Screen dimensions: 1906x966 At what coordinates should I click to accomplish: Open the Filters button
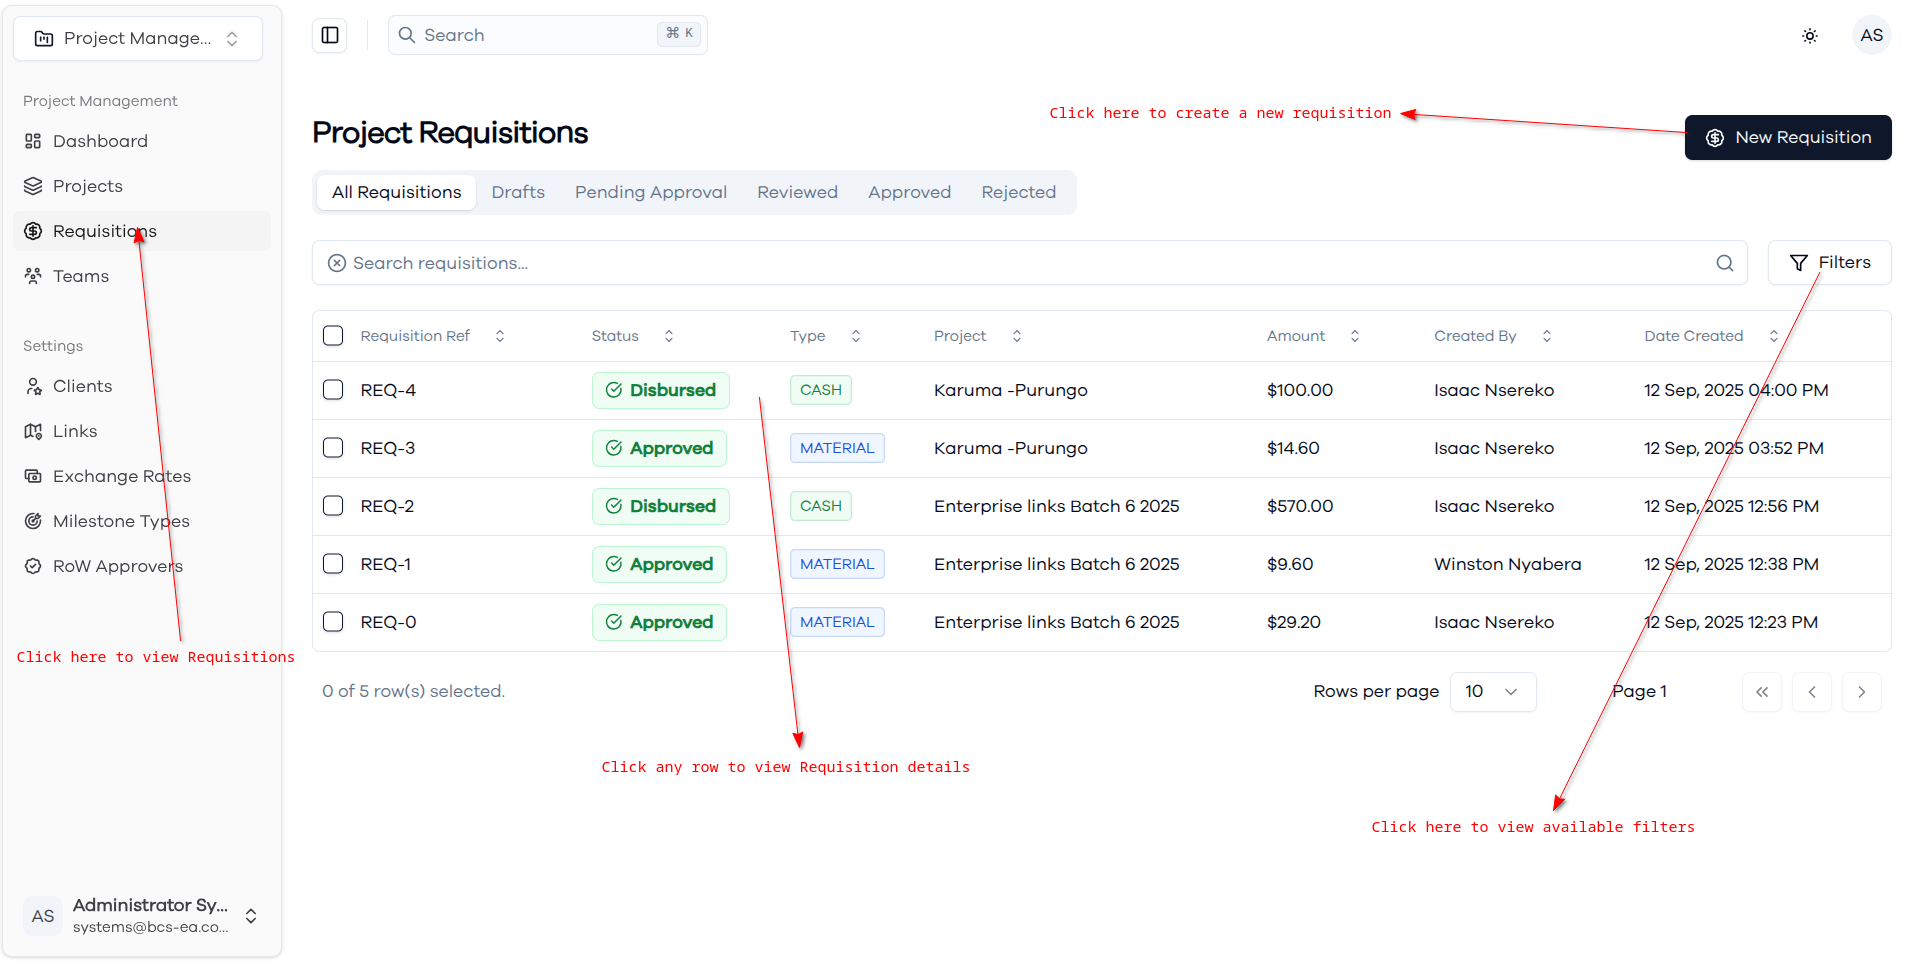(1829, 262)
